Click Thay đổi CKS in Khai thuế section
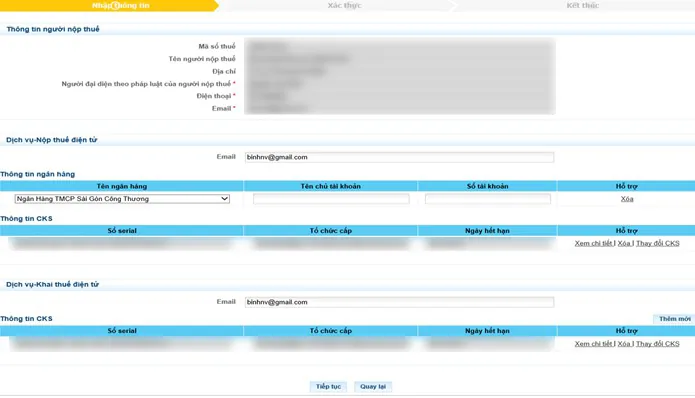 [x=658, y=344]
